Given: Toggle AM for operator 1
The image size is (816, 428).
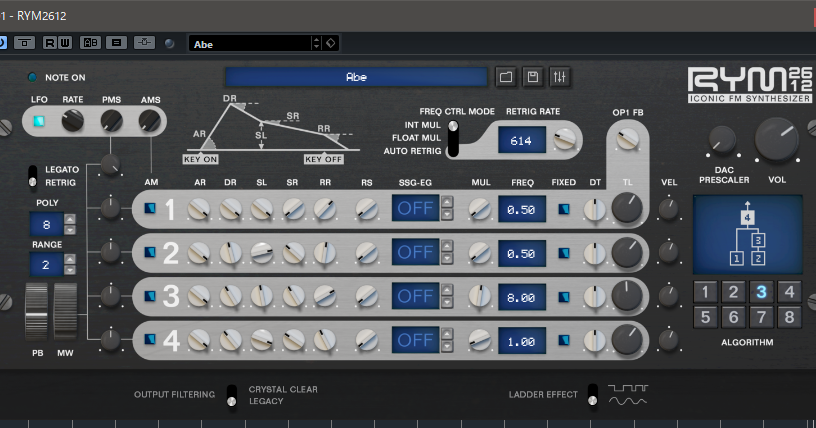Looking at the screenshot, I should 150,208.
